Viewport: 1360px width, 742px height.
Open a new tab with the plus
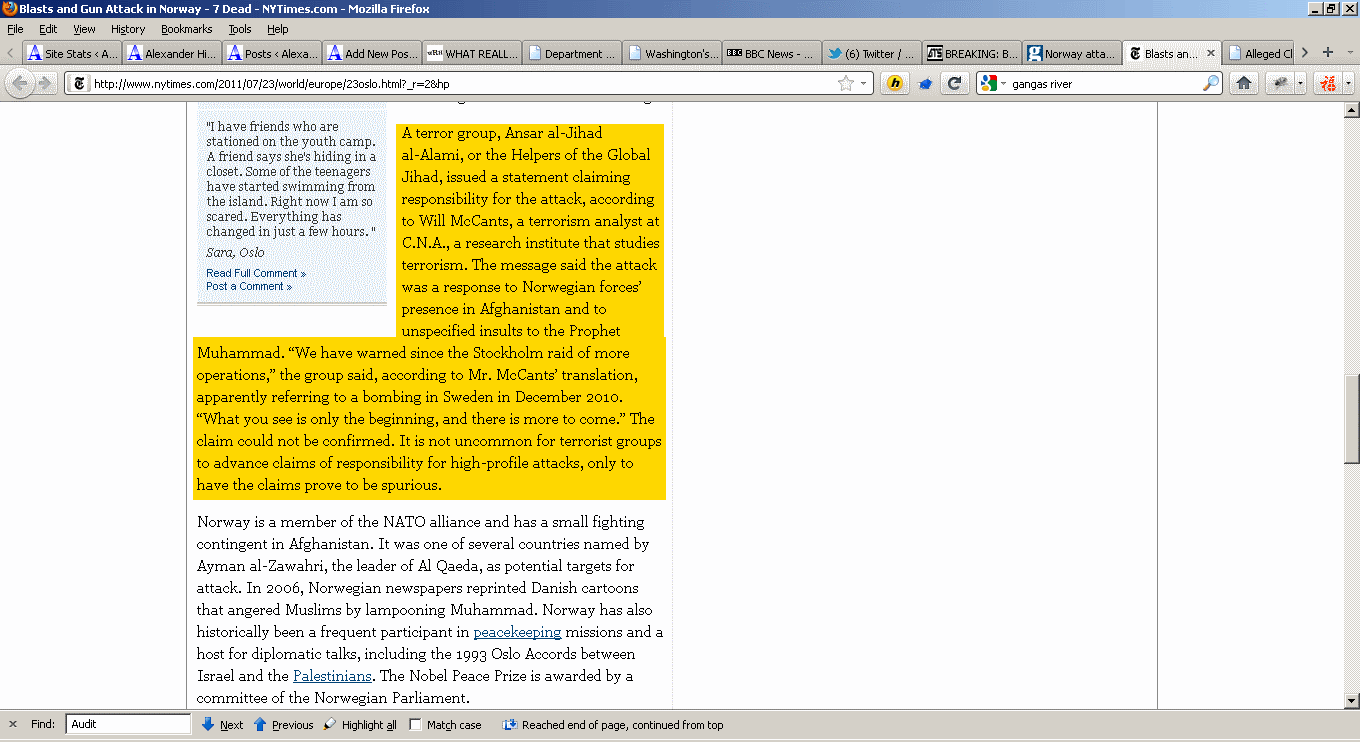pos(1328,53)
